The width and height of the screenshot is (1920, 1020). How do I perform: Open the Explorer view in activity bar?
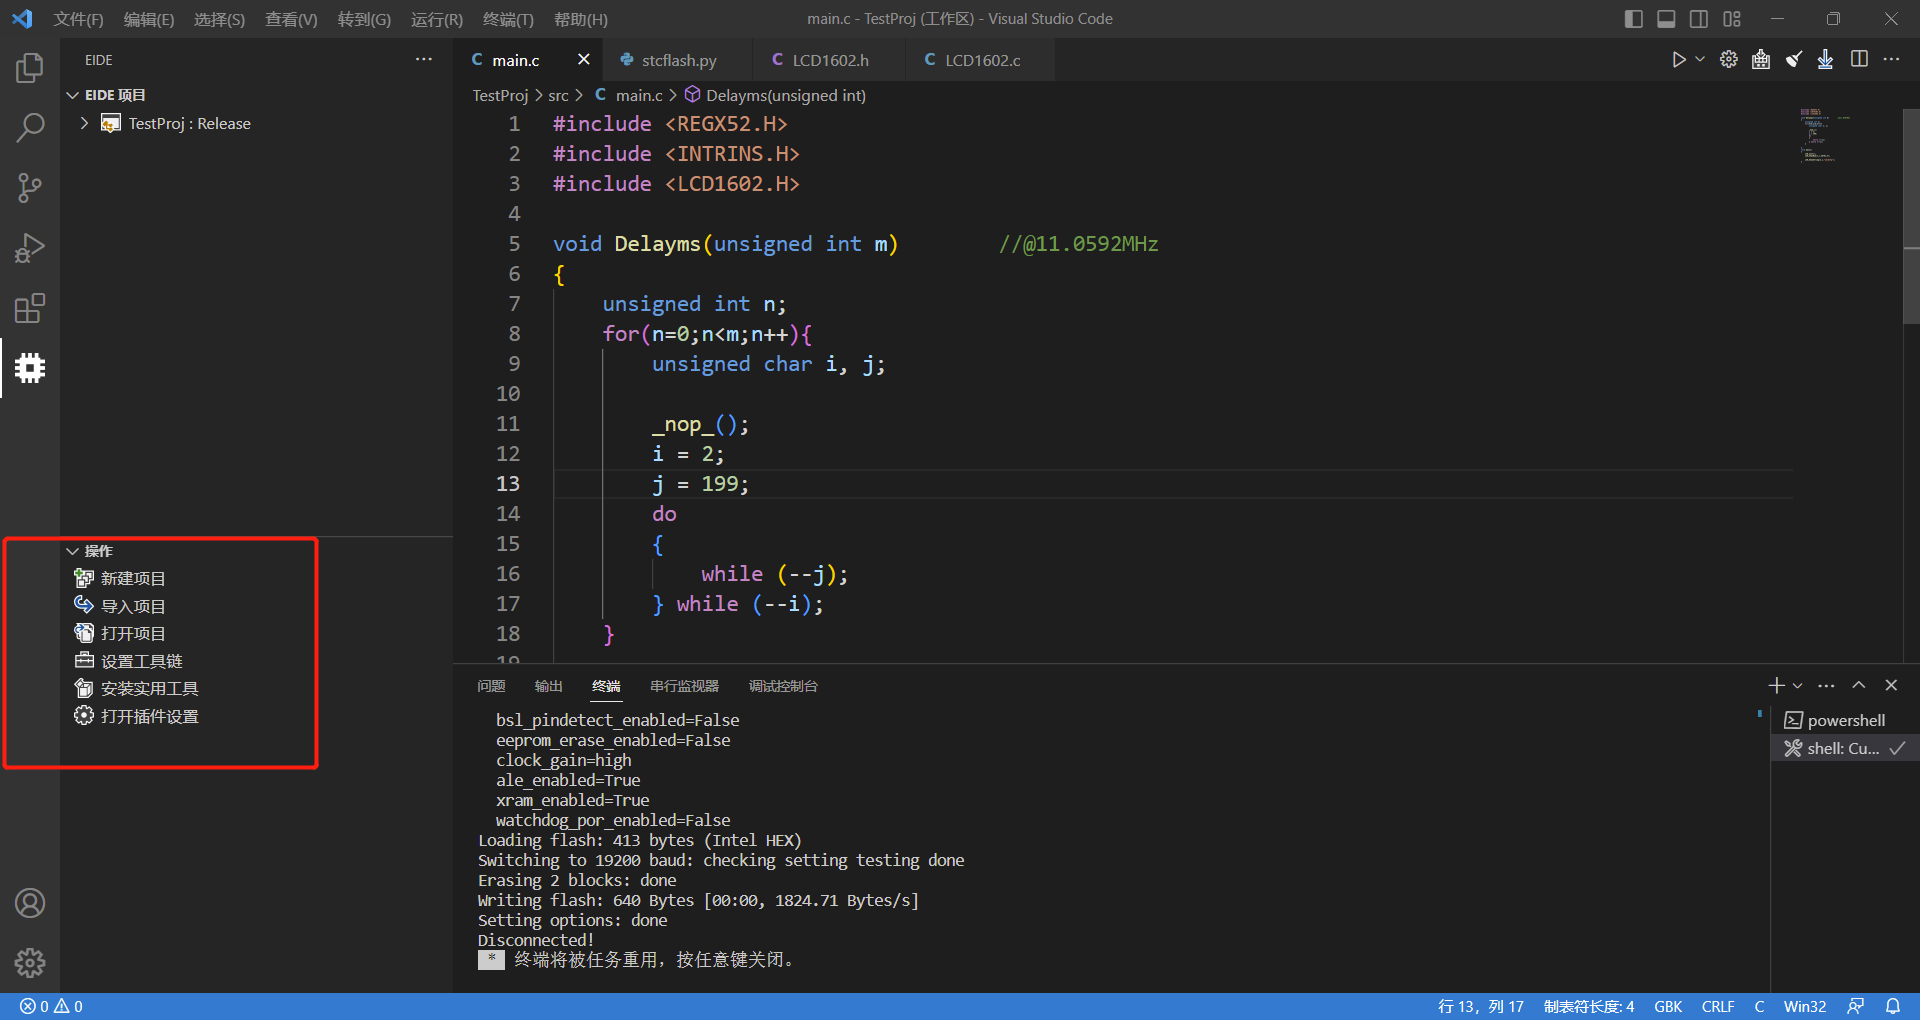click(30, 68)
